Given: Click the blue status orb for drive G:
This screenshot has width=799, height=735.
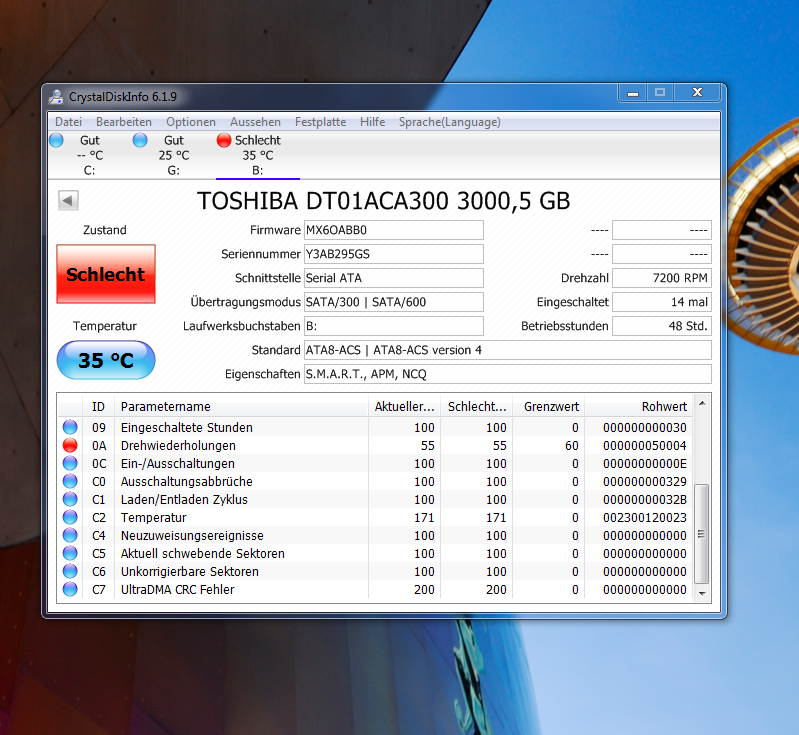Looking at the screenshot, I should coord(140,140).
